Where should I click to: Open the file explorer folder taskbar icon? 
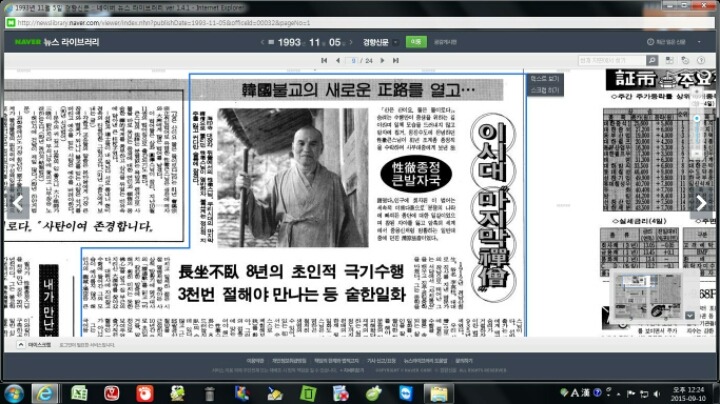(x=439, y=394)
